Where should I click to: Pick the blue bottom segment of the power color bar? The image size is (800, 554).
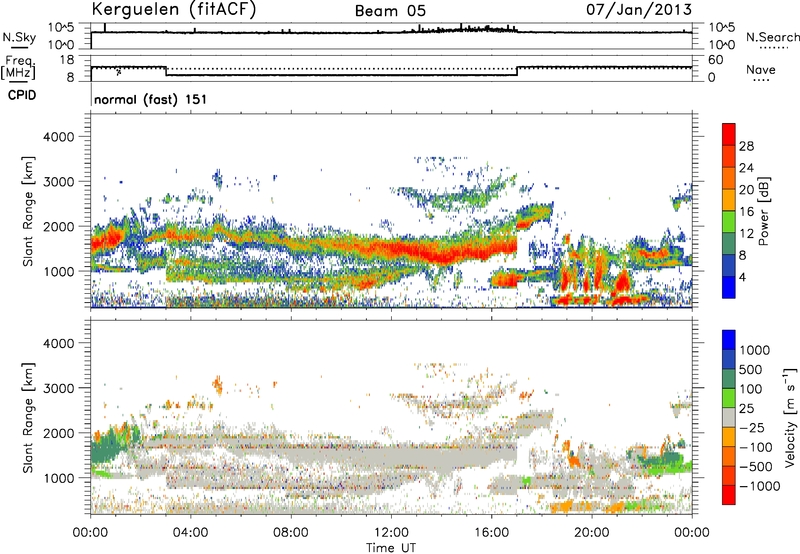coord(729,288)
